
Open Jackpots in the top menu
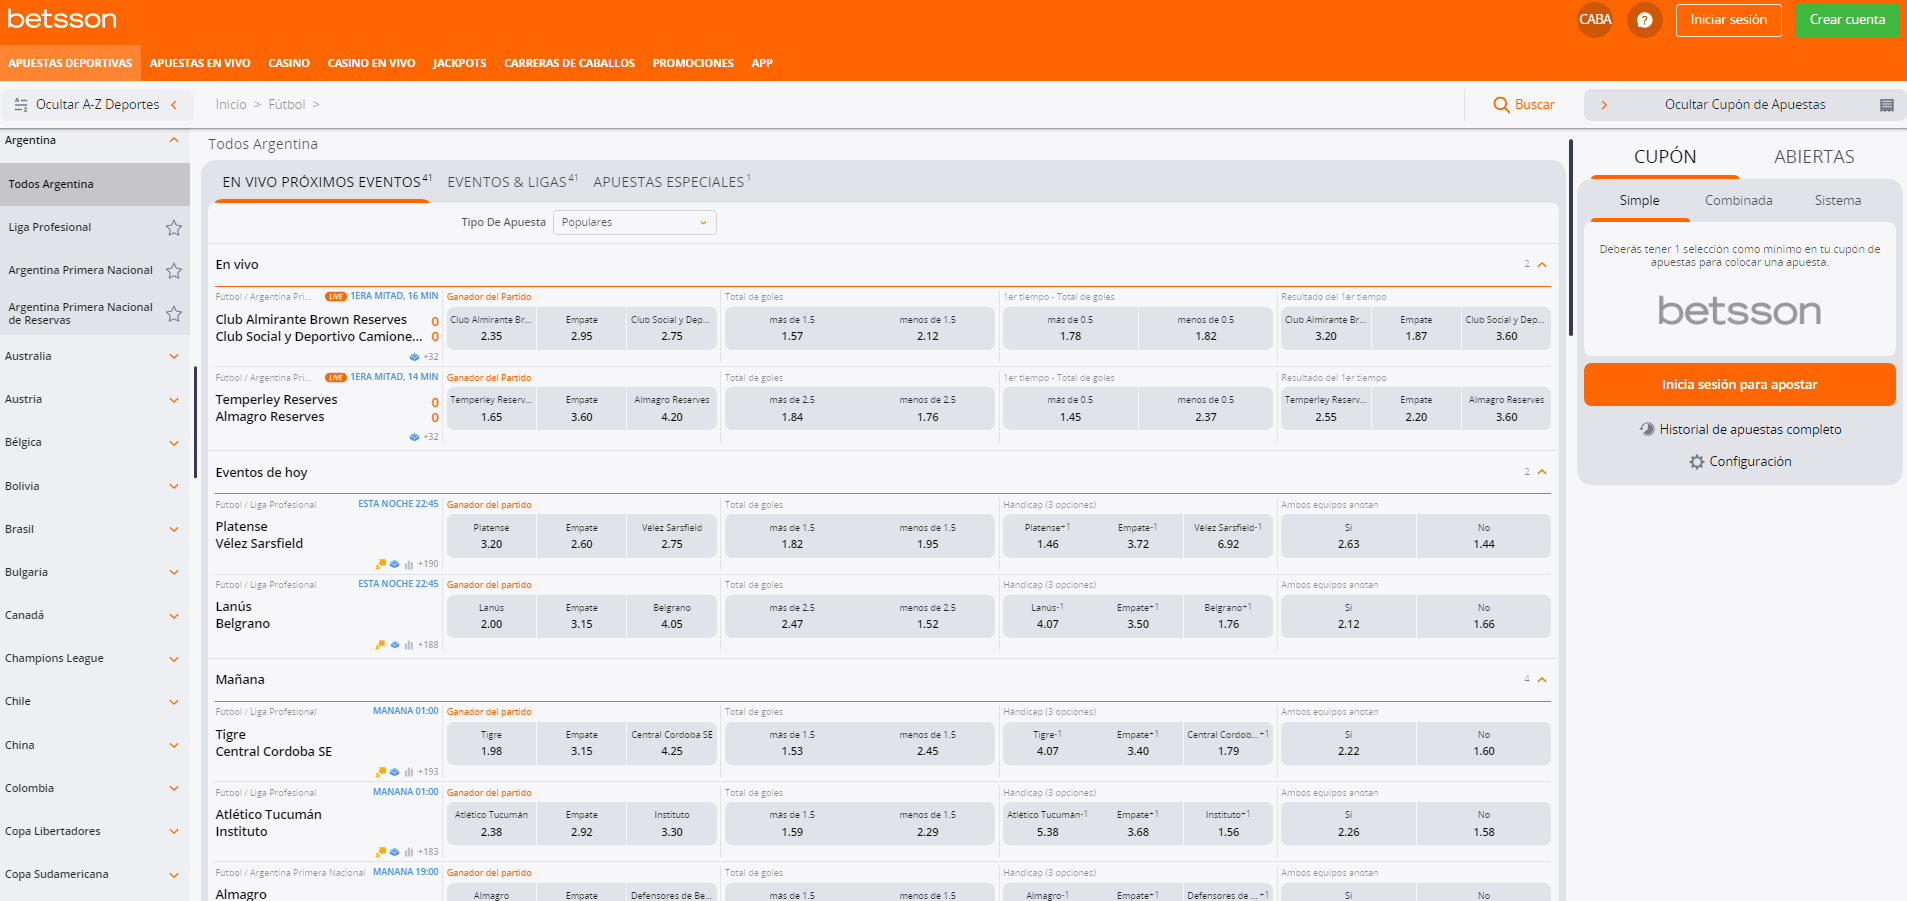[459, 63]
